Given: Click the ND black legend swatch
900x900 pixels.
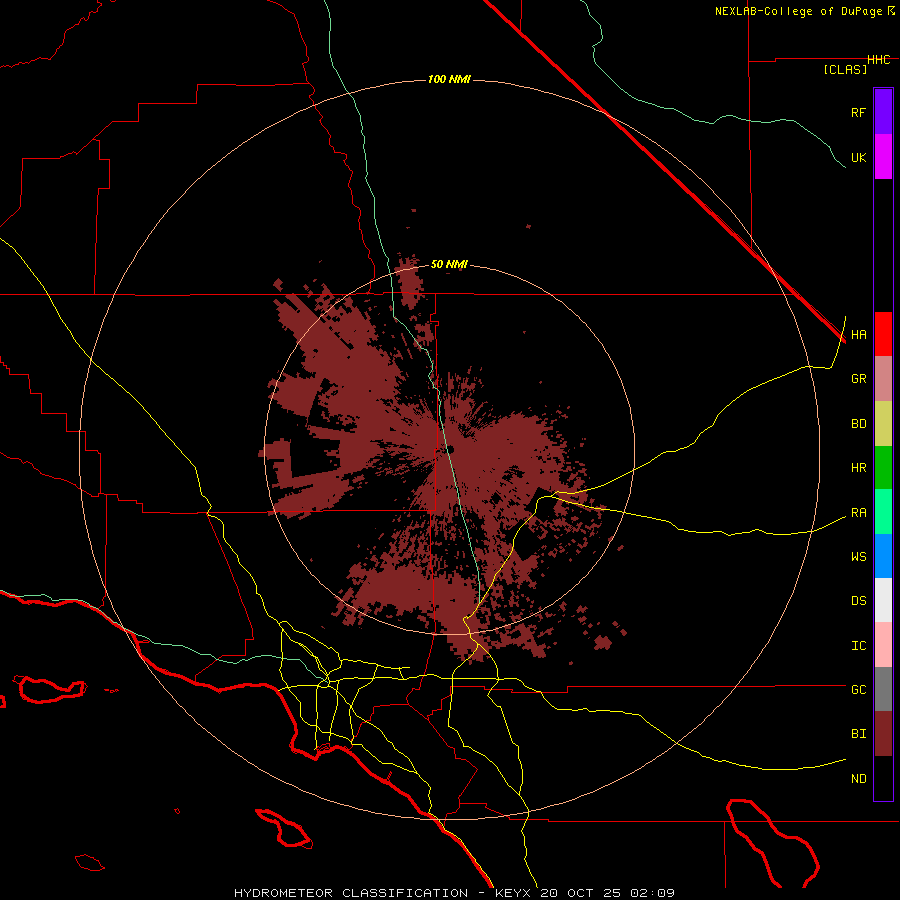Looking at the screenshot, I should coord(883,778).
